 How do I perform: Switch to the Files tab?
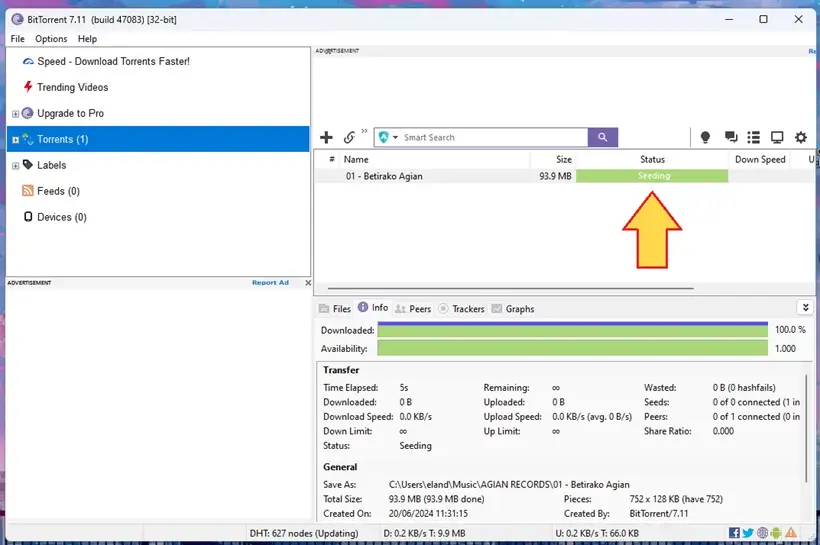335,309
